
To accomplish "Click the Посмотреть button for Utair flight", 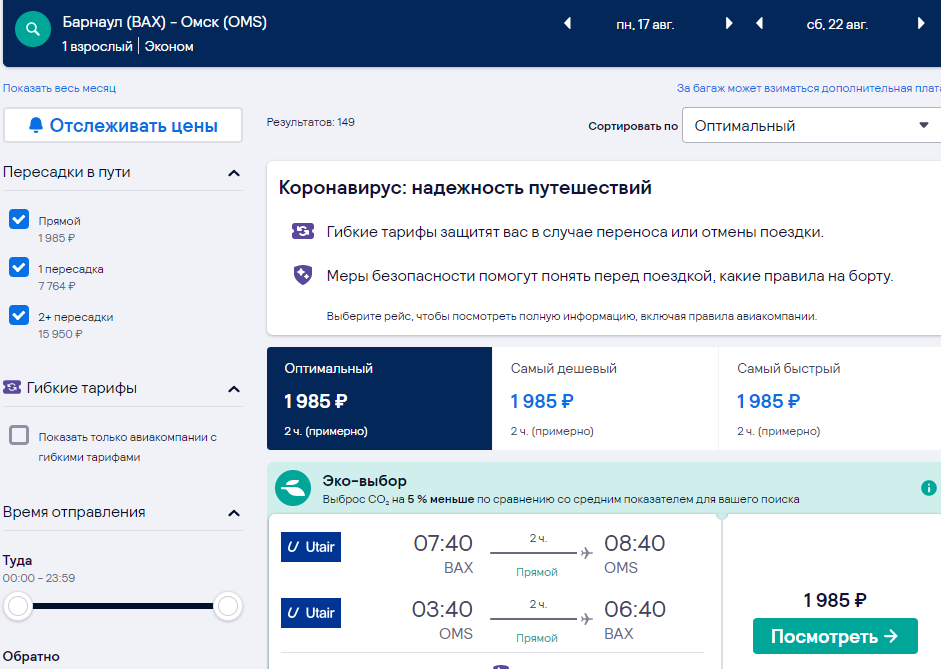I will (835, 636).
